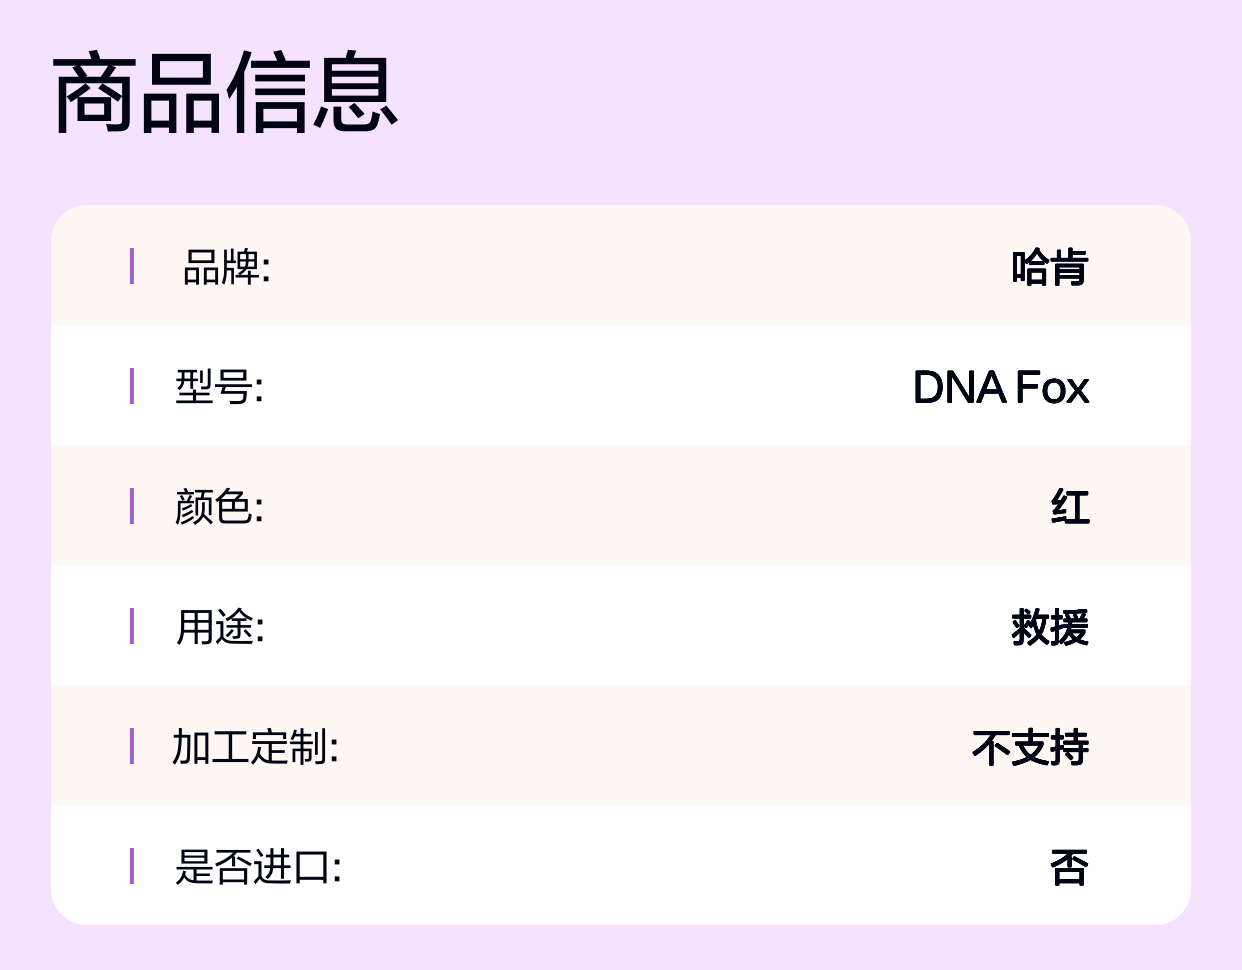Click the model value DNA Fox
The width and height of the screenshot is (1242, 970).
(1000, 387)
